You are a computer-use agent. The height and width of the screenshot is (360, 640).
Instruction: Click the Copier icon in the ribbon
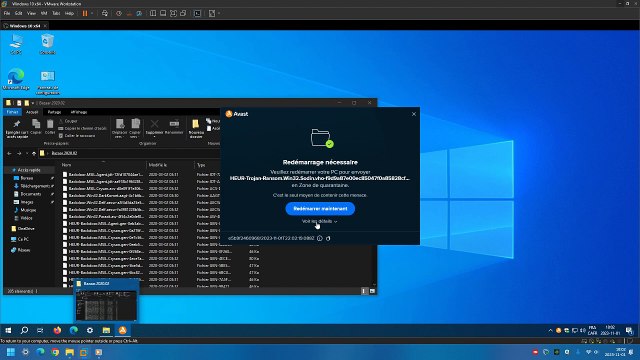tap(36, 127)
